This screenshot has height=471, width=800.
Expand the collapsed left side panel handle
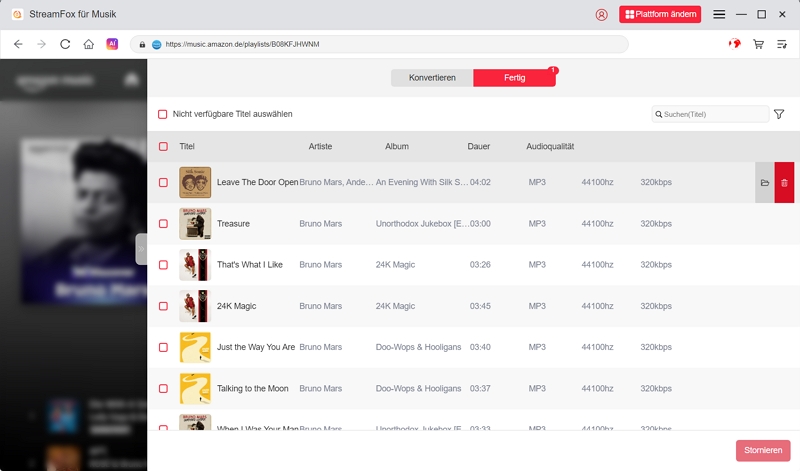(141, 249)
